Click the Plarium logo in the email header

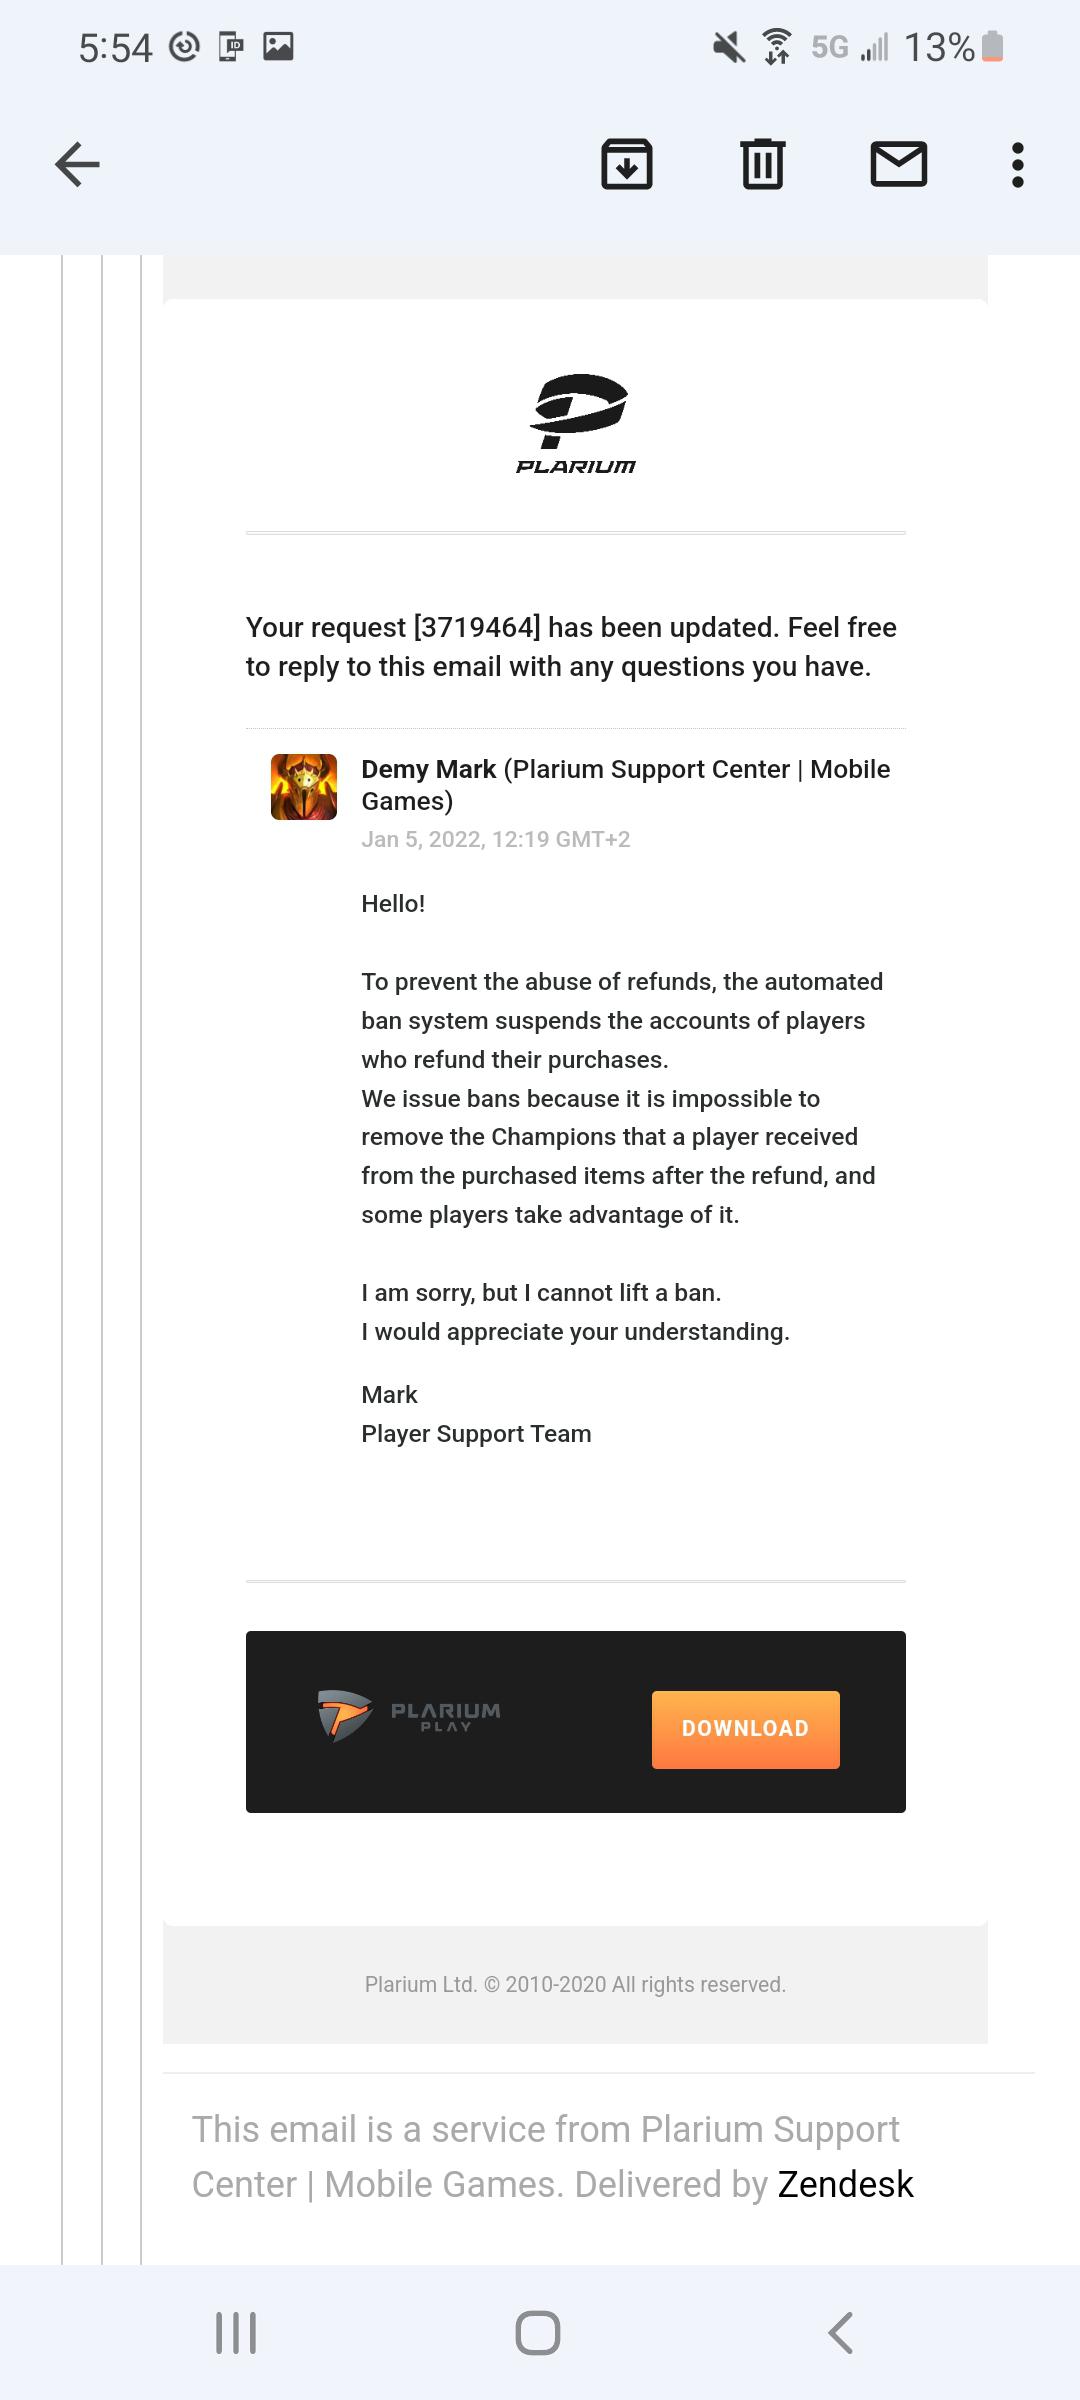[x=577, y=420]
